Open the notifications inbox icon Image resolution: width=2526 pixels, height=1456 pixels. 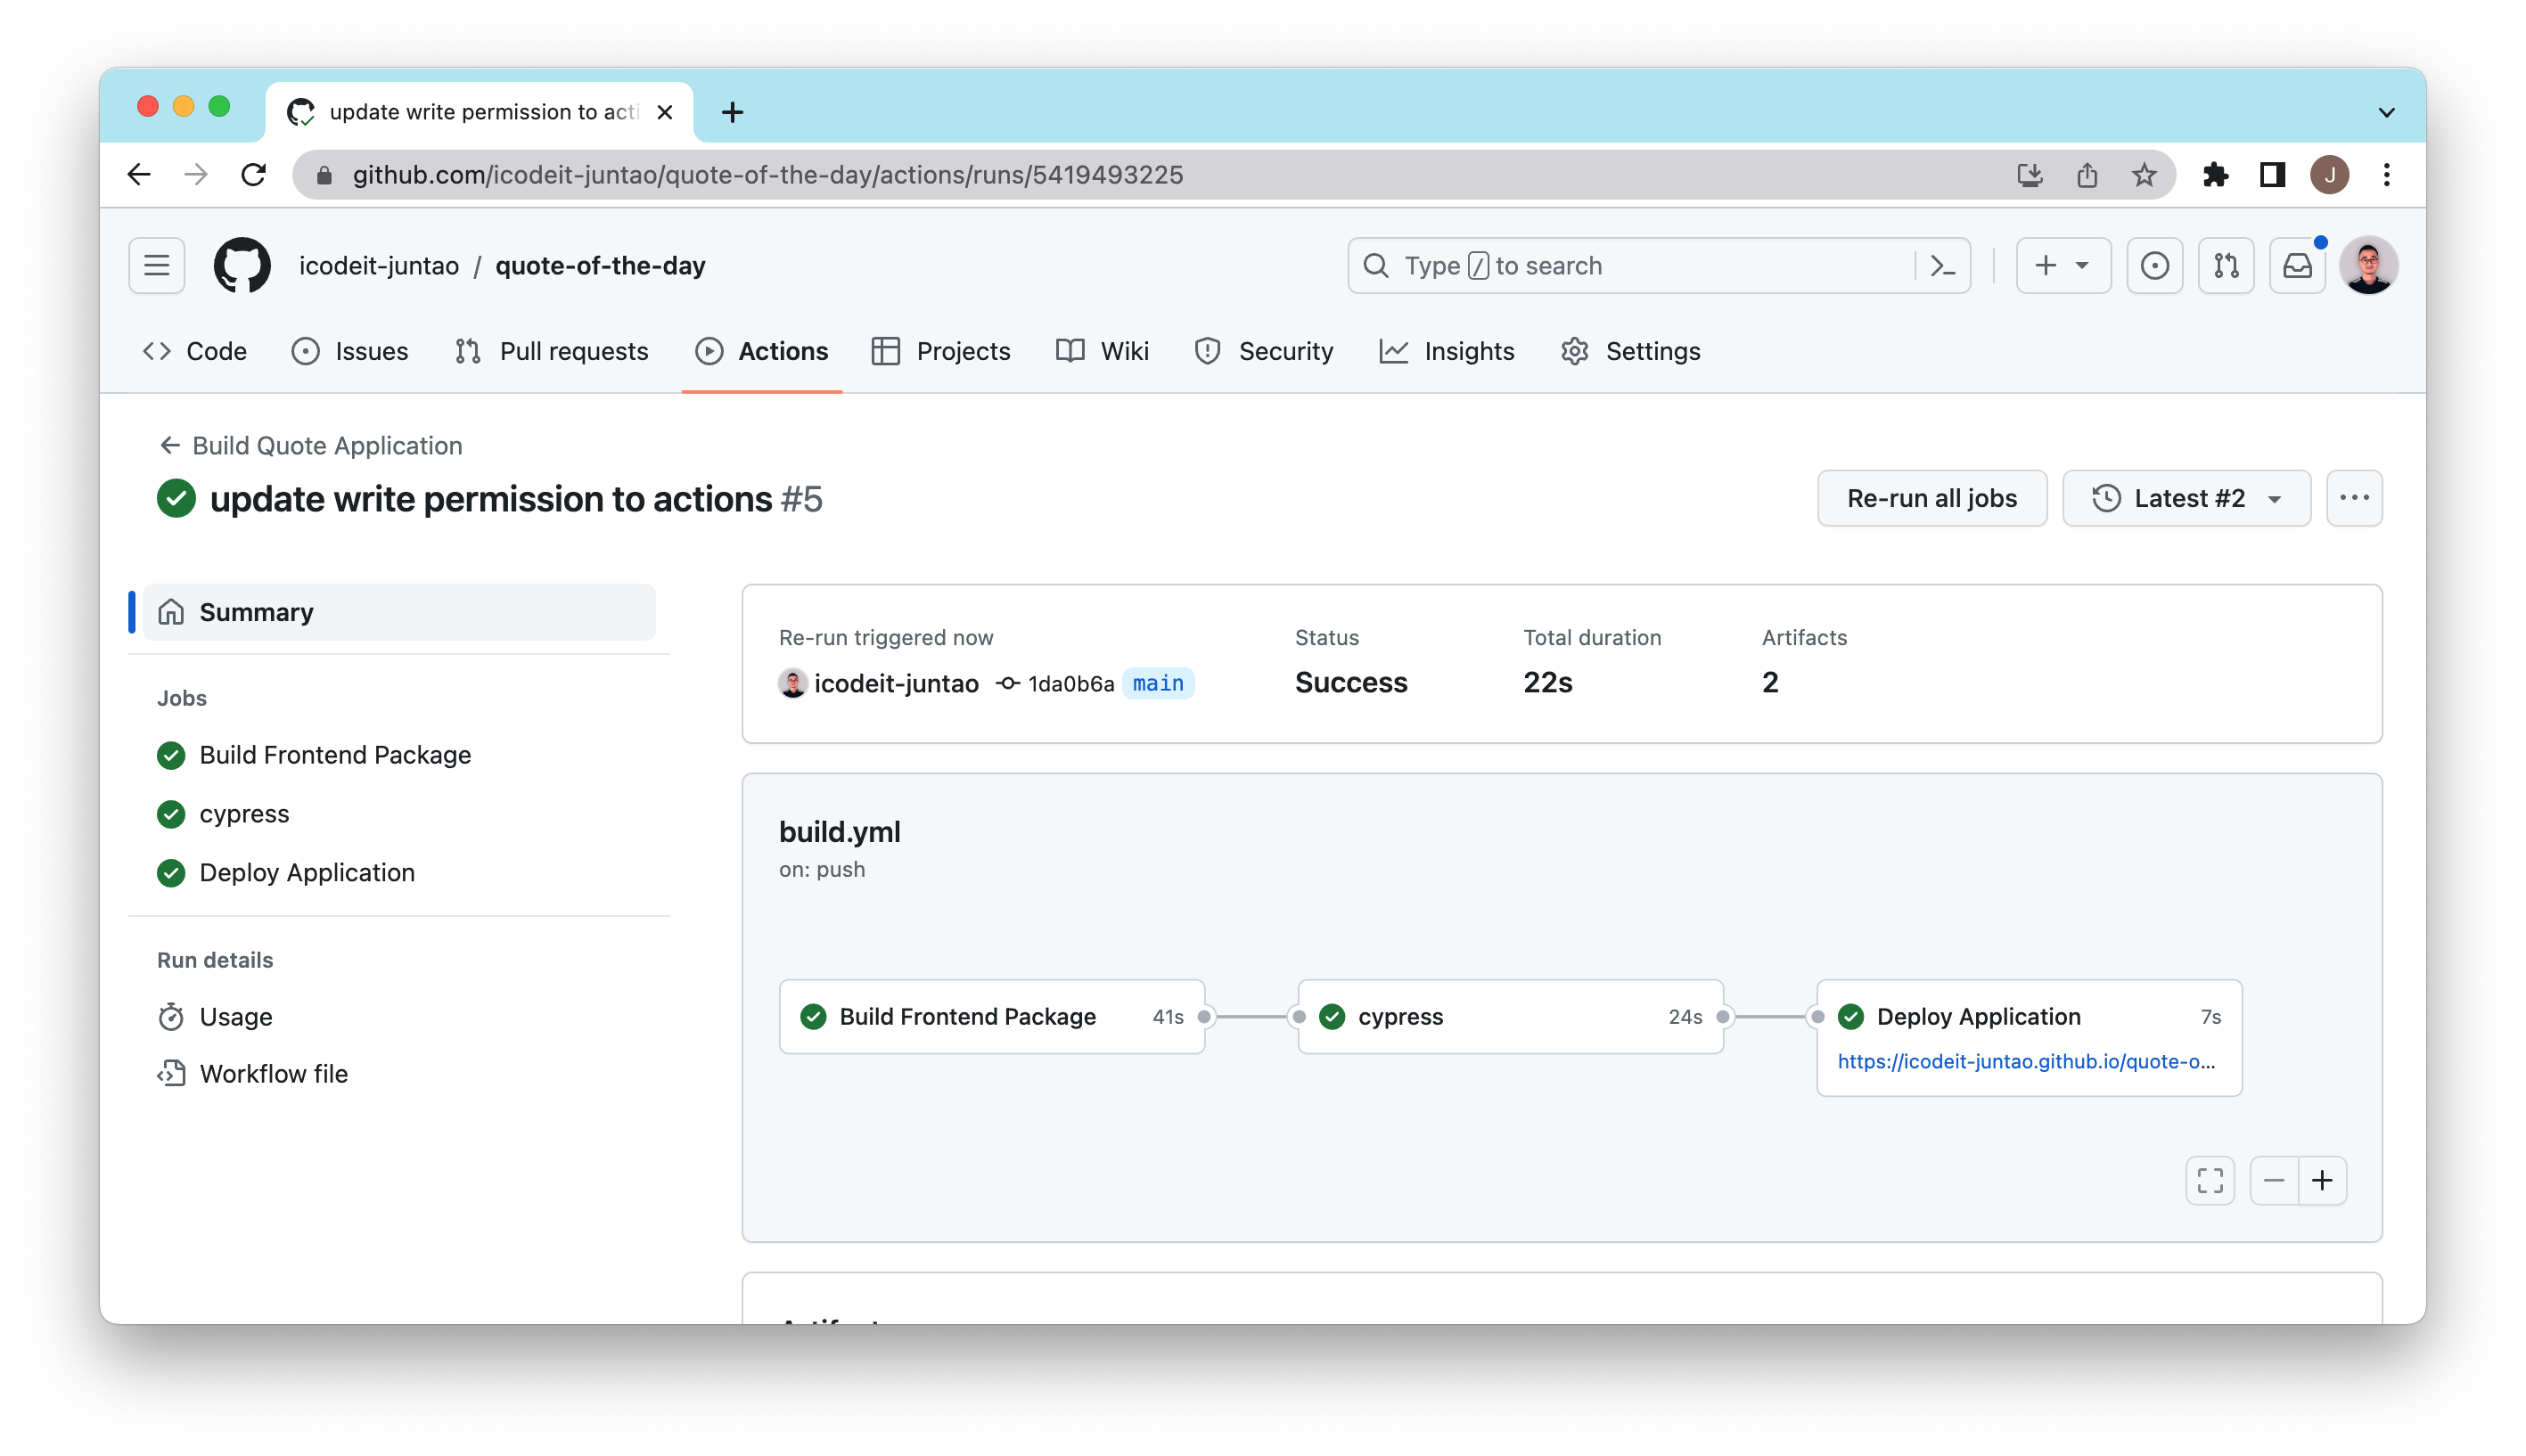tap(2297, 266)
